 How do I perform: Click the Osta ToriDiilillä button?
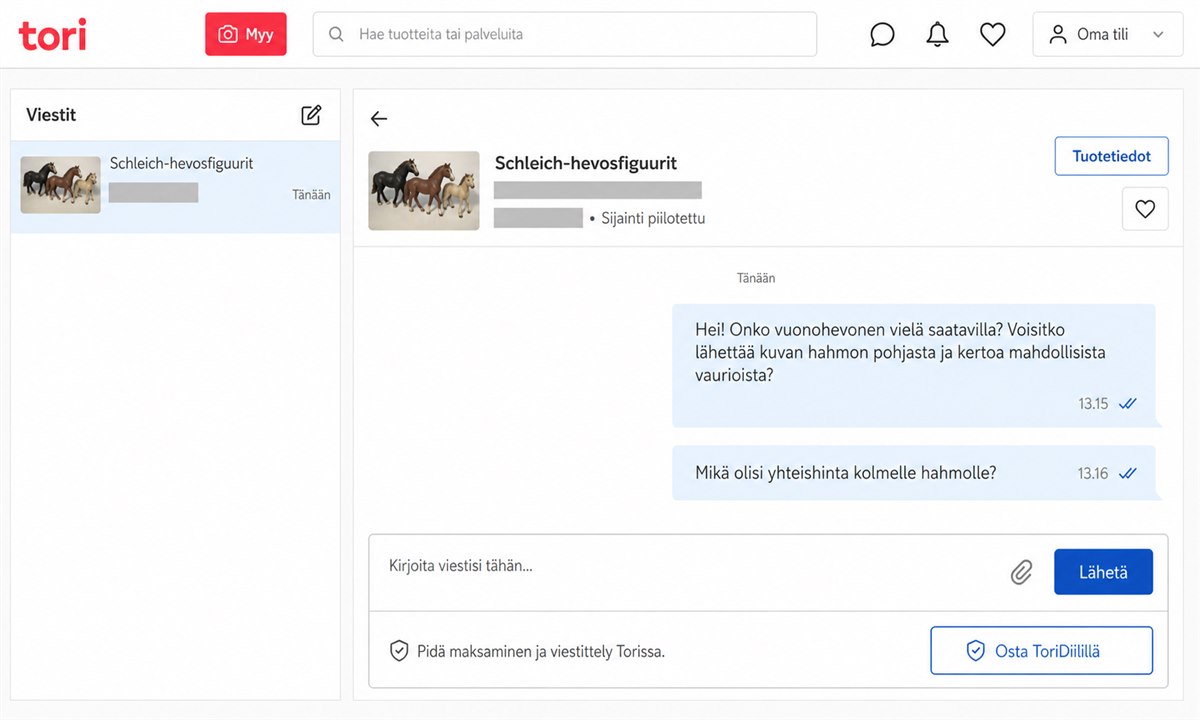[x=1041, y=651]
